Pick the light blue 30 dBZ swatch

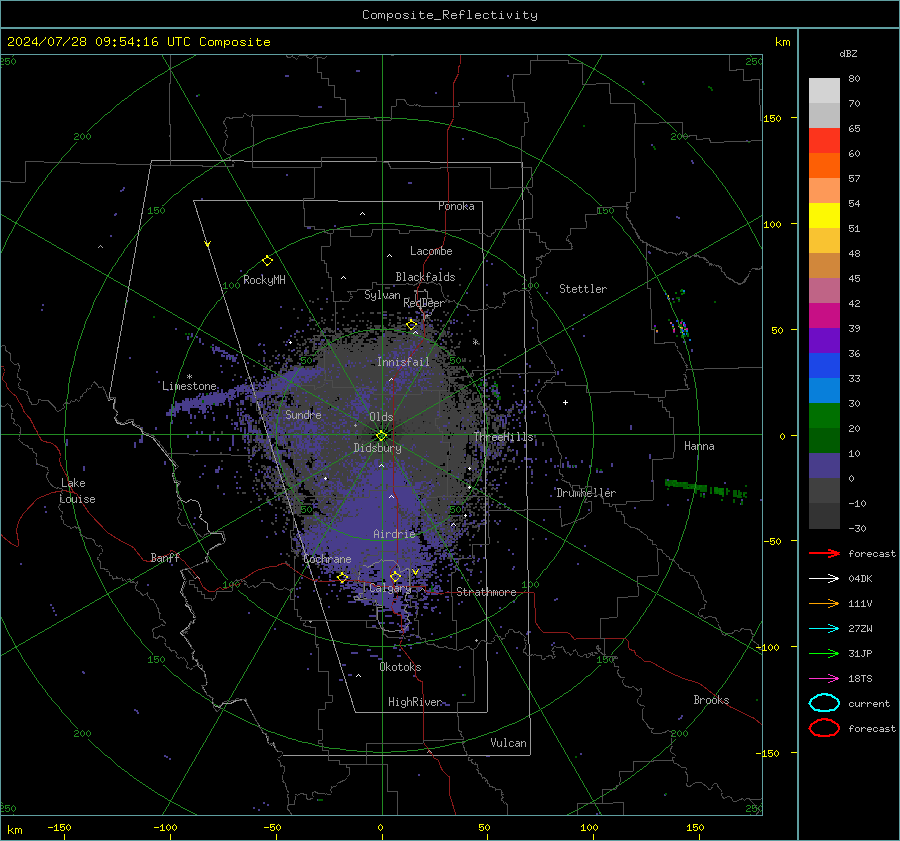(x=824, y=390)
